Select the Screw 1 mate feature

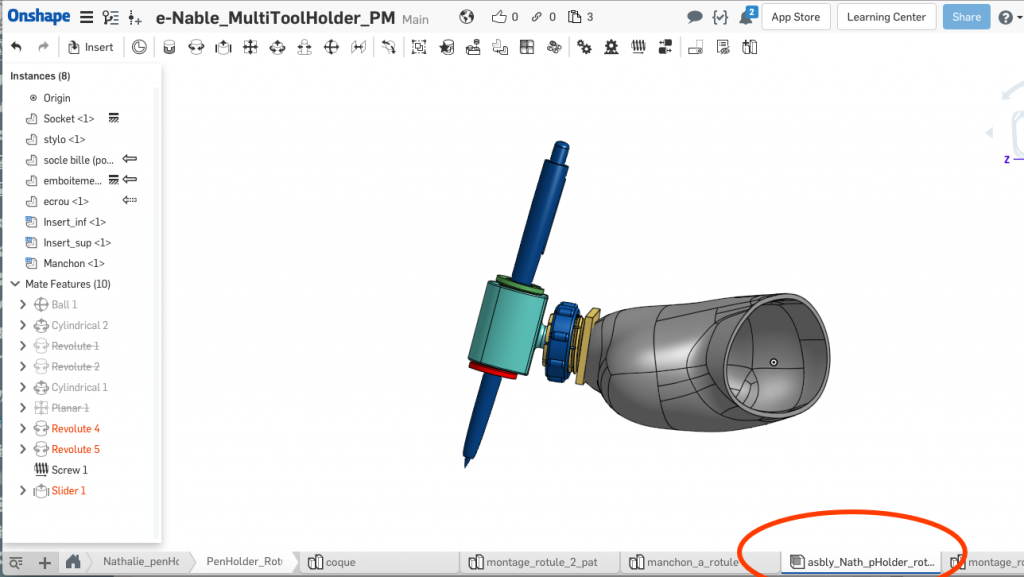[x=69, y=470]
